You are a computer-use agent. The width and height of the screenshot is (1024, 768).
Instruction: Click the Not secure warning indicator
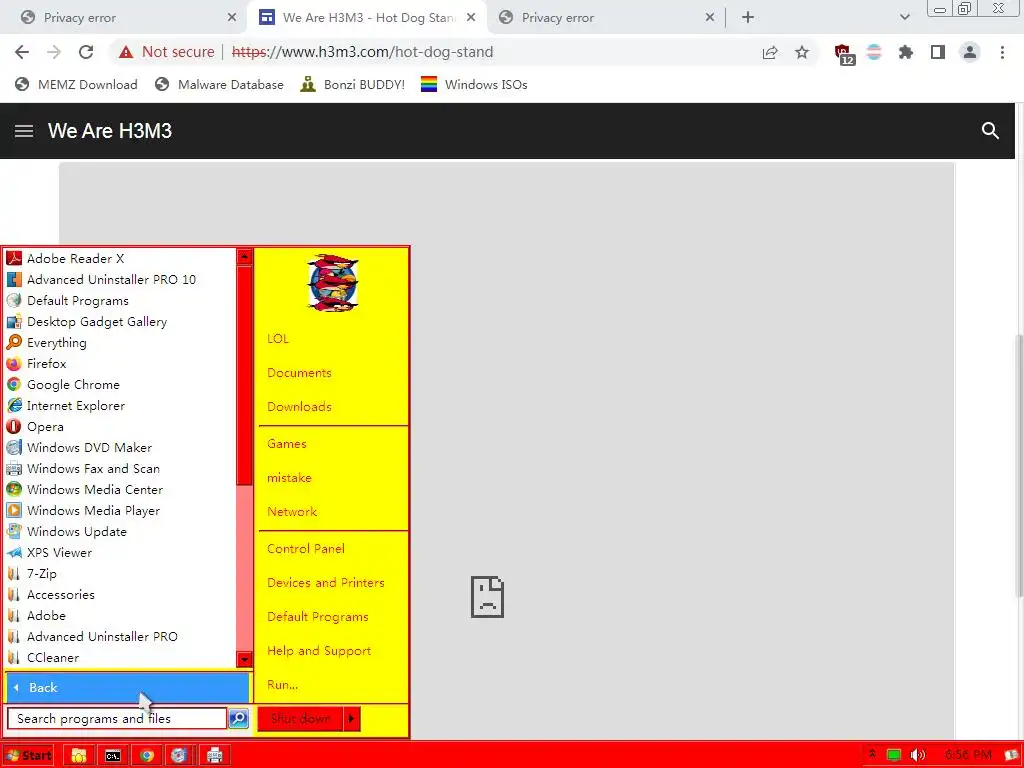coord(167,52)
